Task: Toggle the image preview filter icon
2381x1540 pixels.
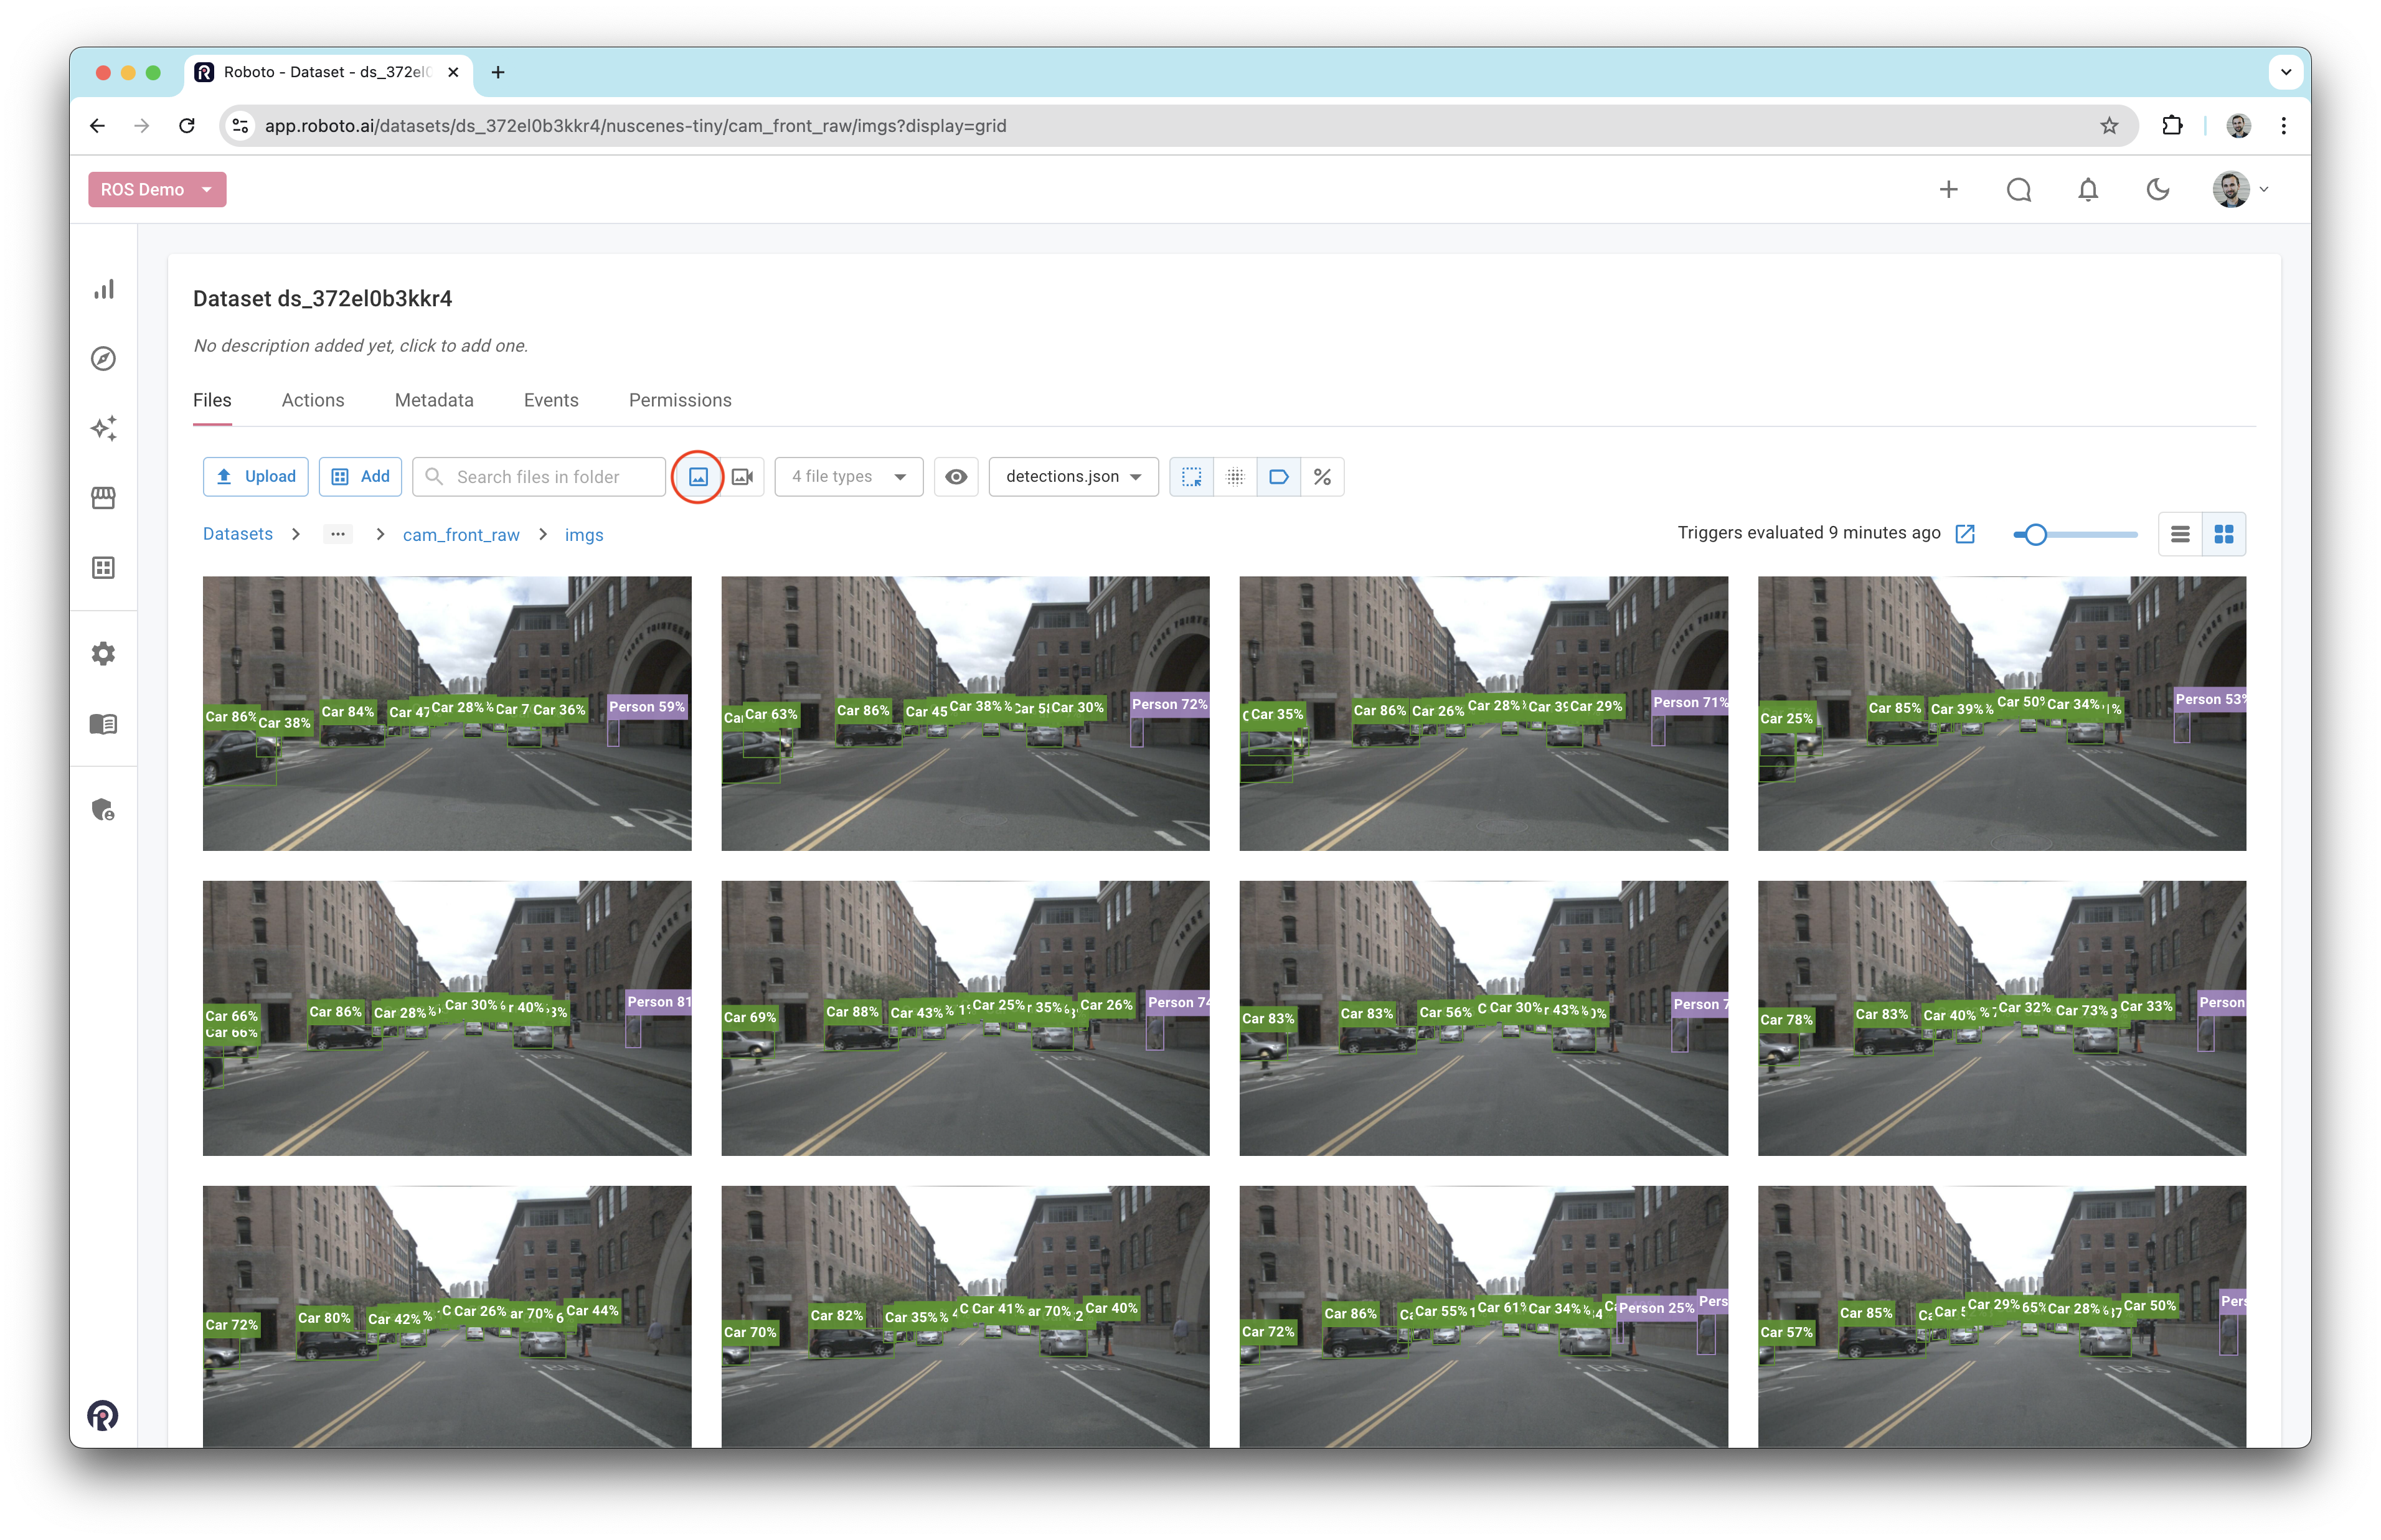Action: (698, 477)
